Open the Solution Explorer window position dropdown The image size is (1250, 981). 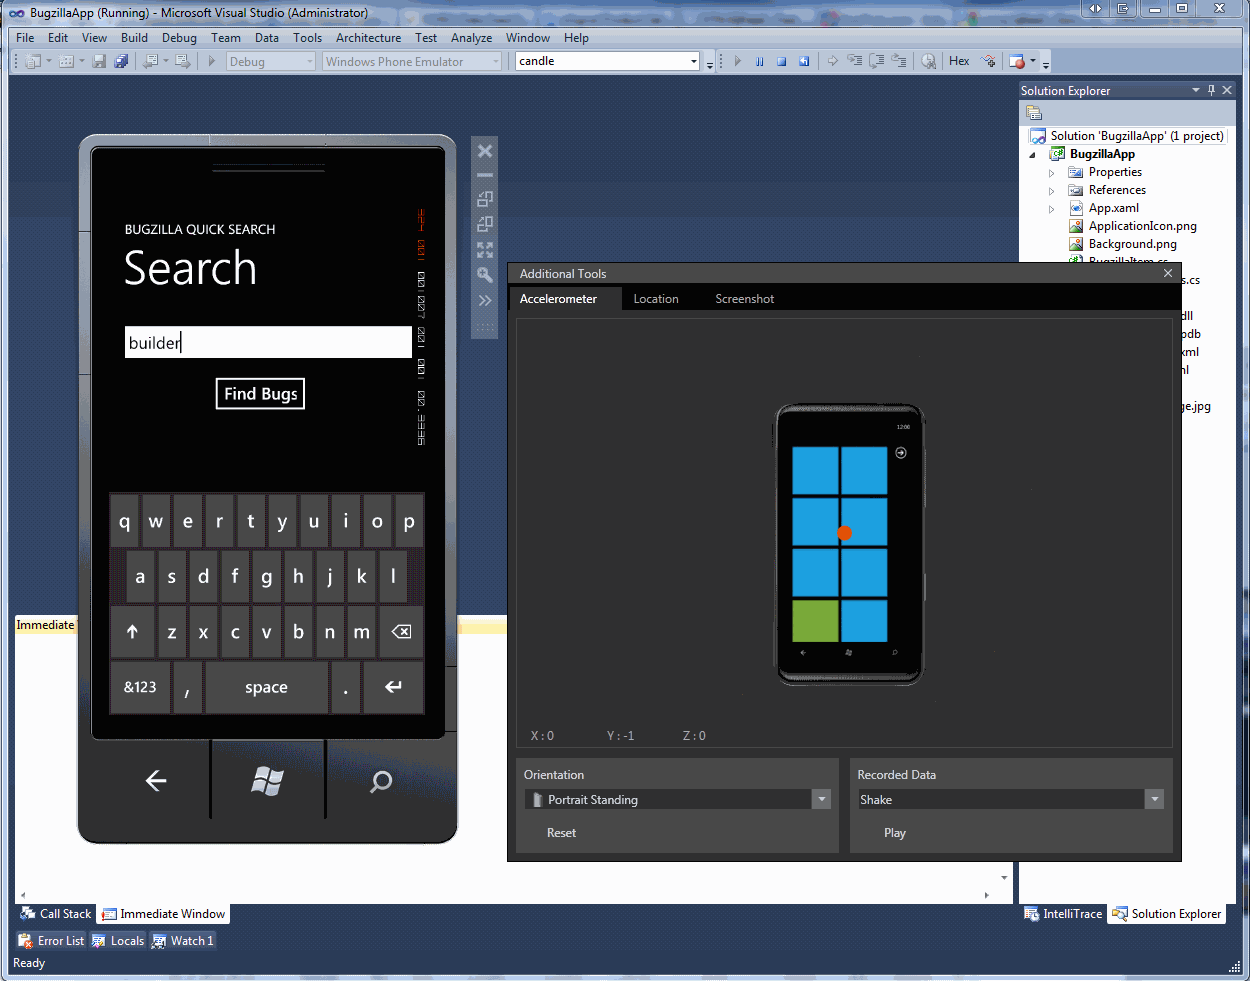click(1195, 90)
